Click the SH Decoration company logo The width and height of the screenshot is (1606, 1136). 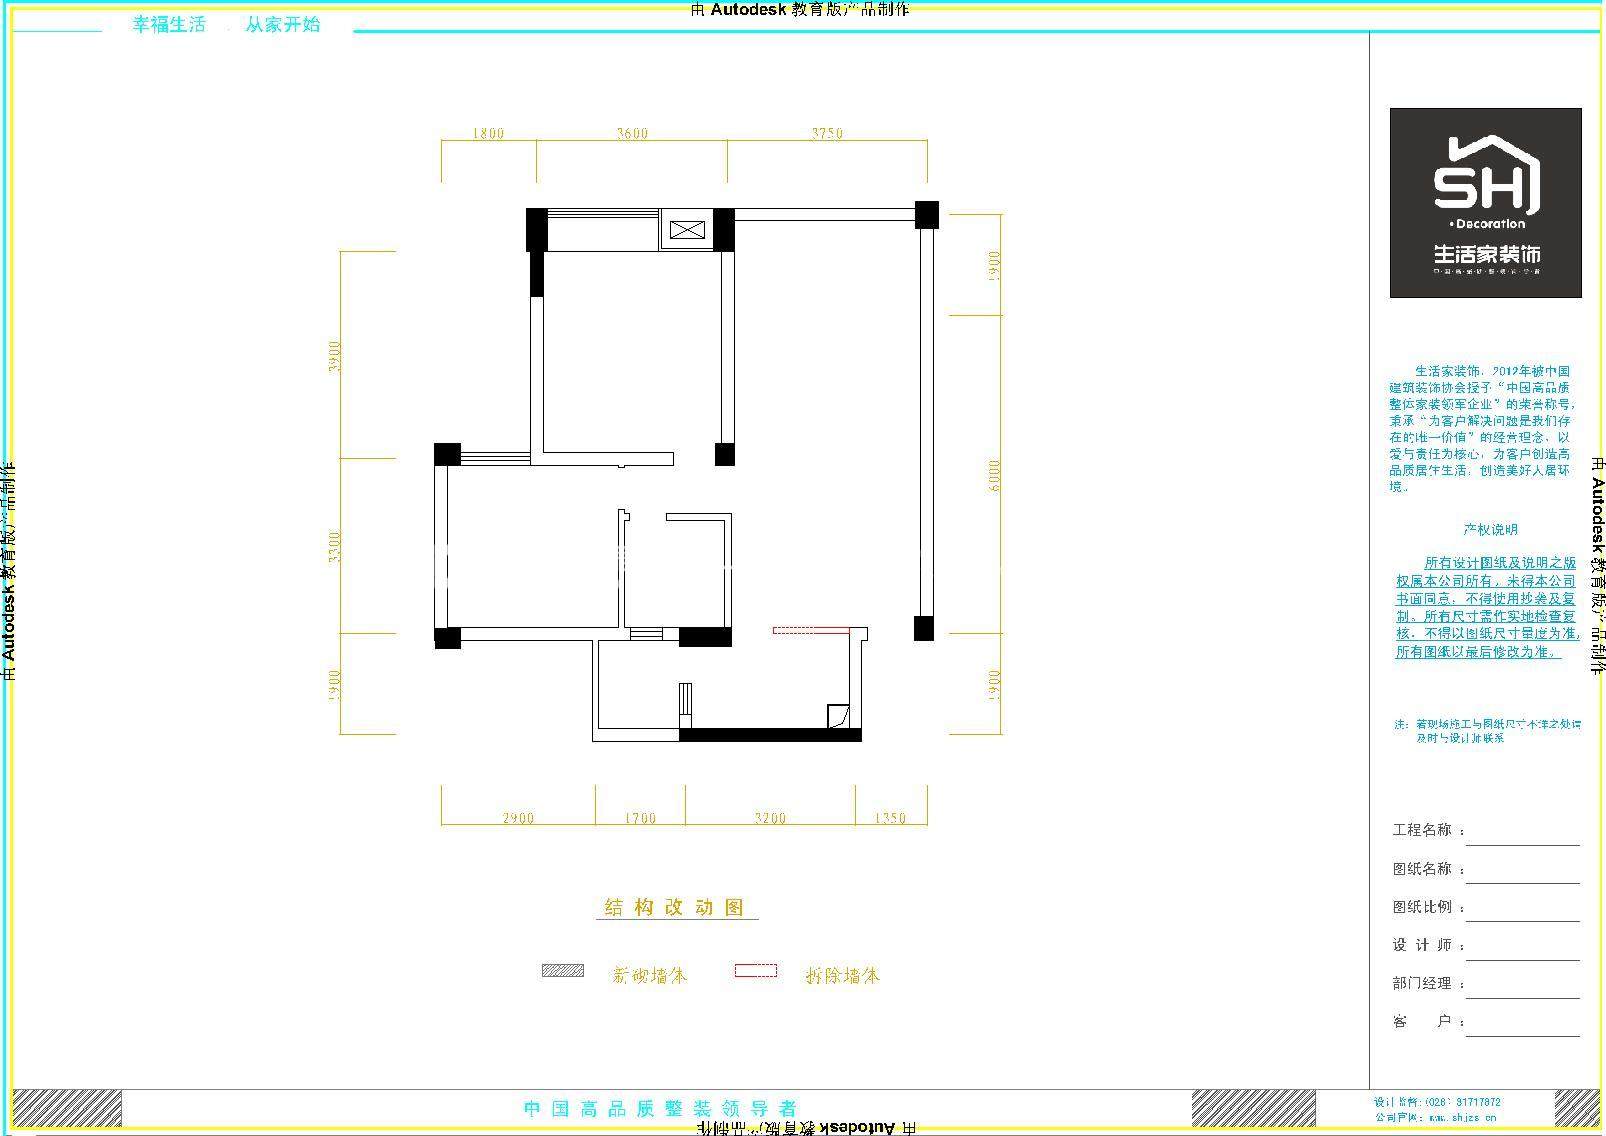pos(1485,202)
